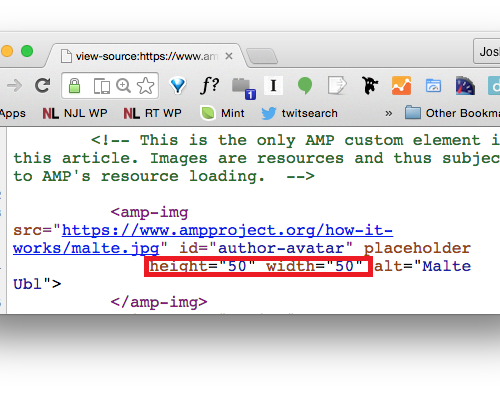Click the yellow minimize window button
This screenshot has width=500, height=394.
(6, 51)
